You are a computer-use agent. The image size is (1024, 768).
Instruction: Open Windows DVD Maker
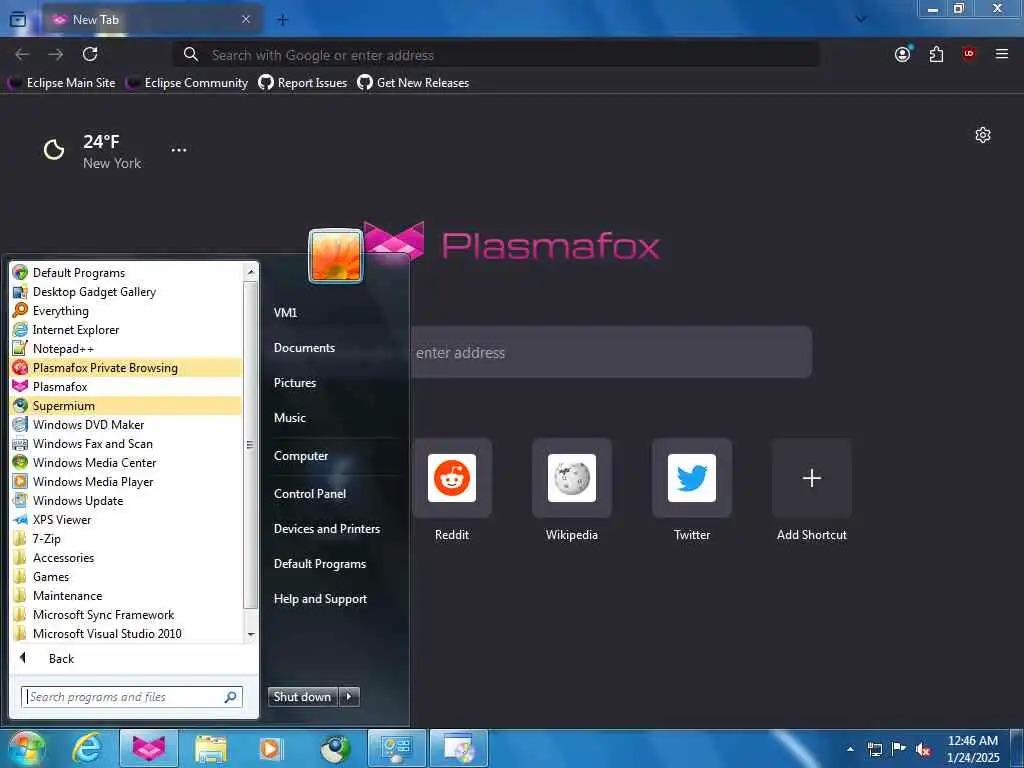[127, 424]
